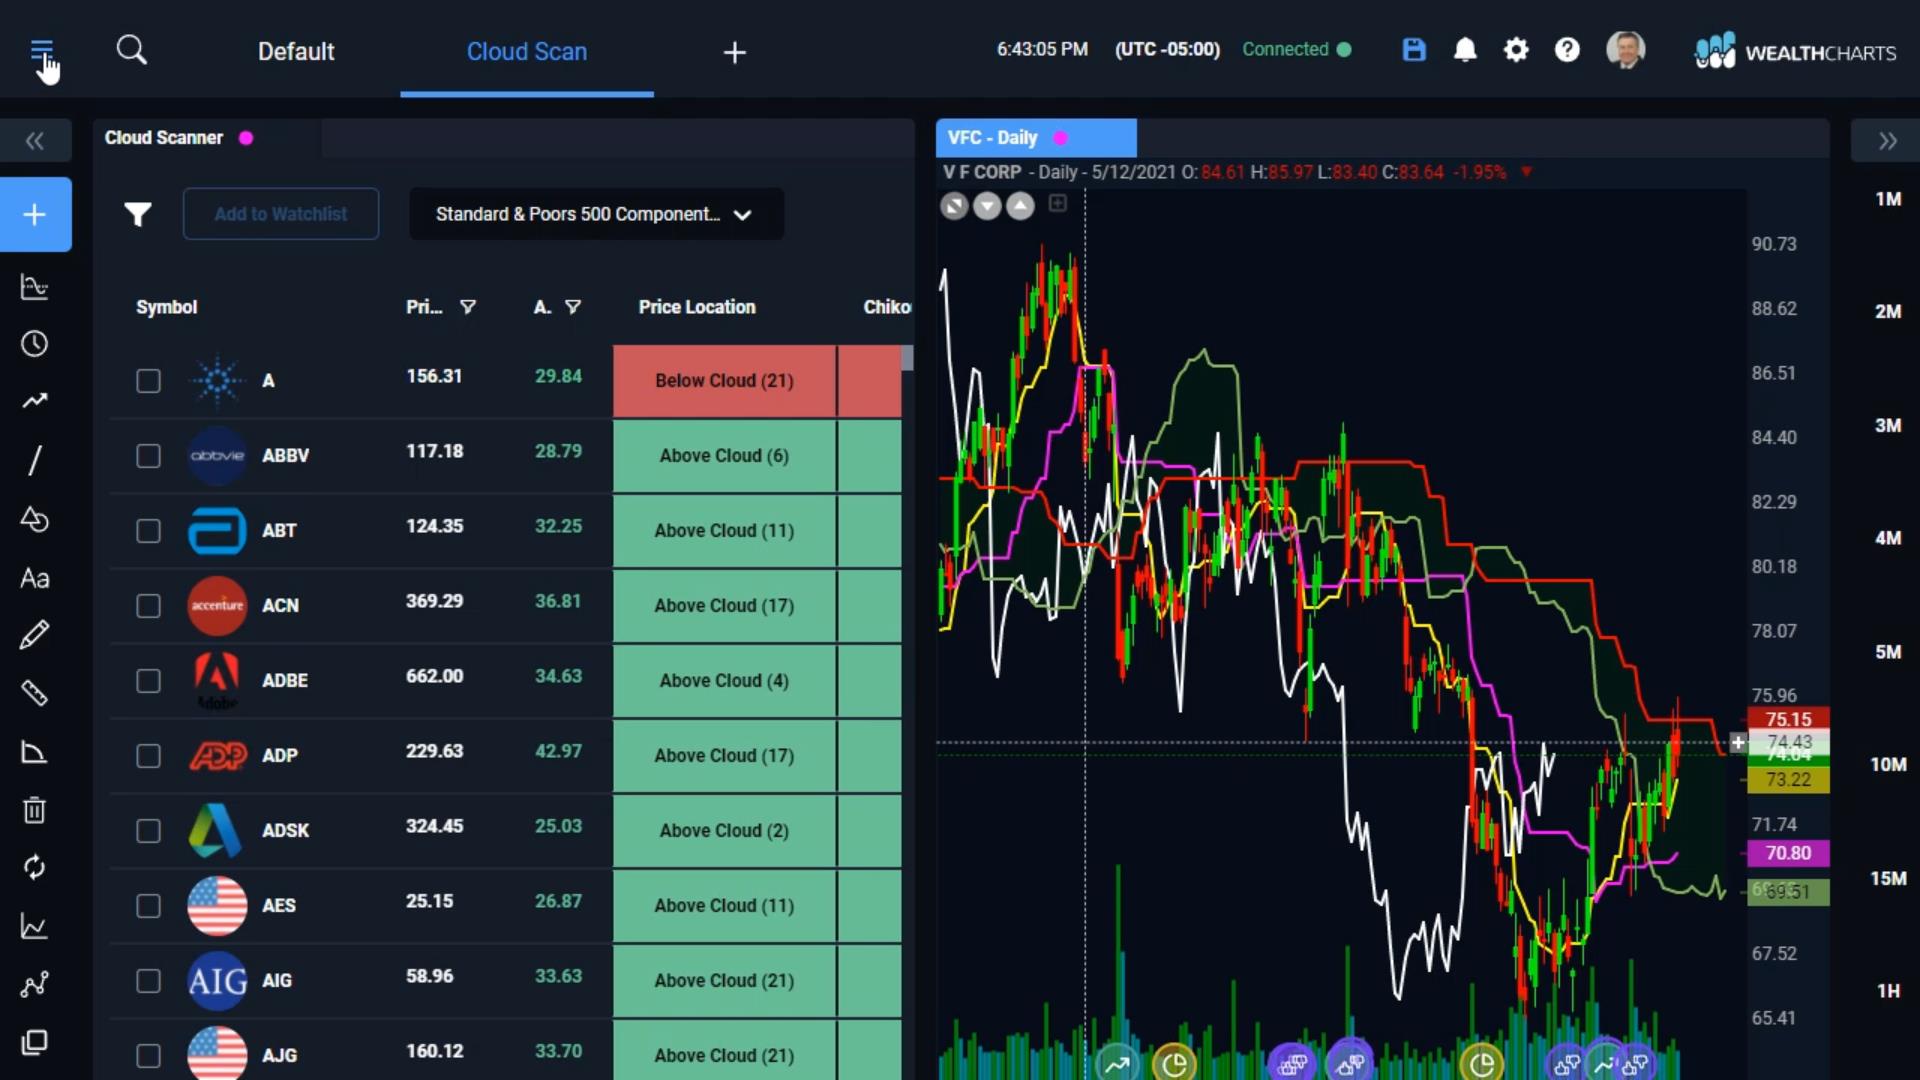Open the Price column filter

click(467, 307)
